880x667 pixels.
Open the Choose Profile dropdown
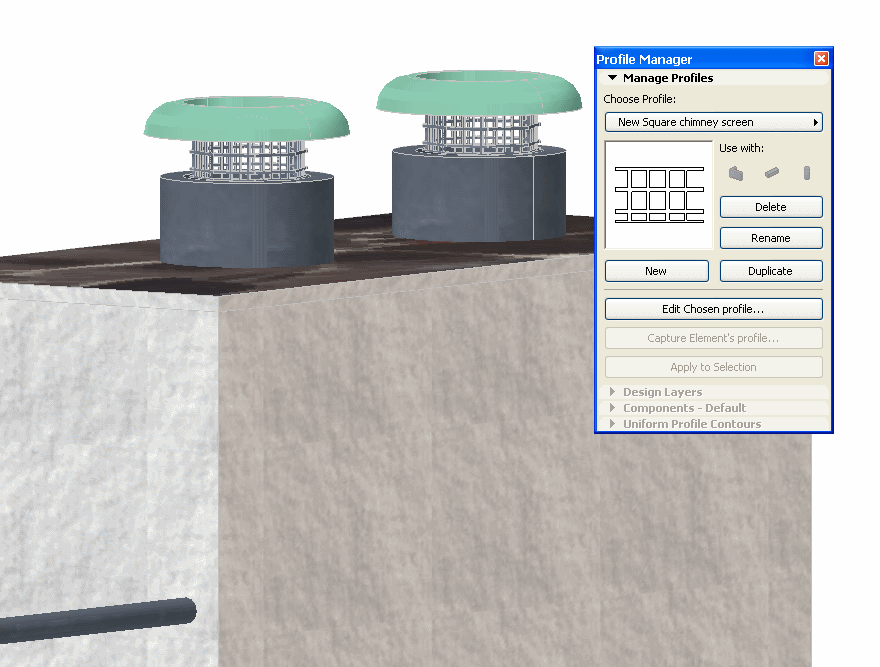click(x=814, y=121)
